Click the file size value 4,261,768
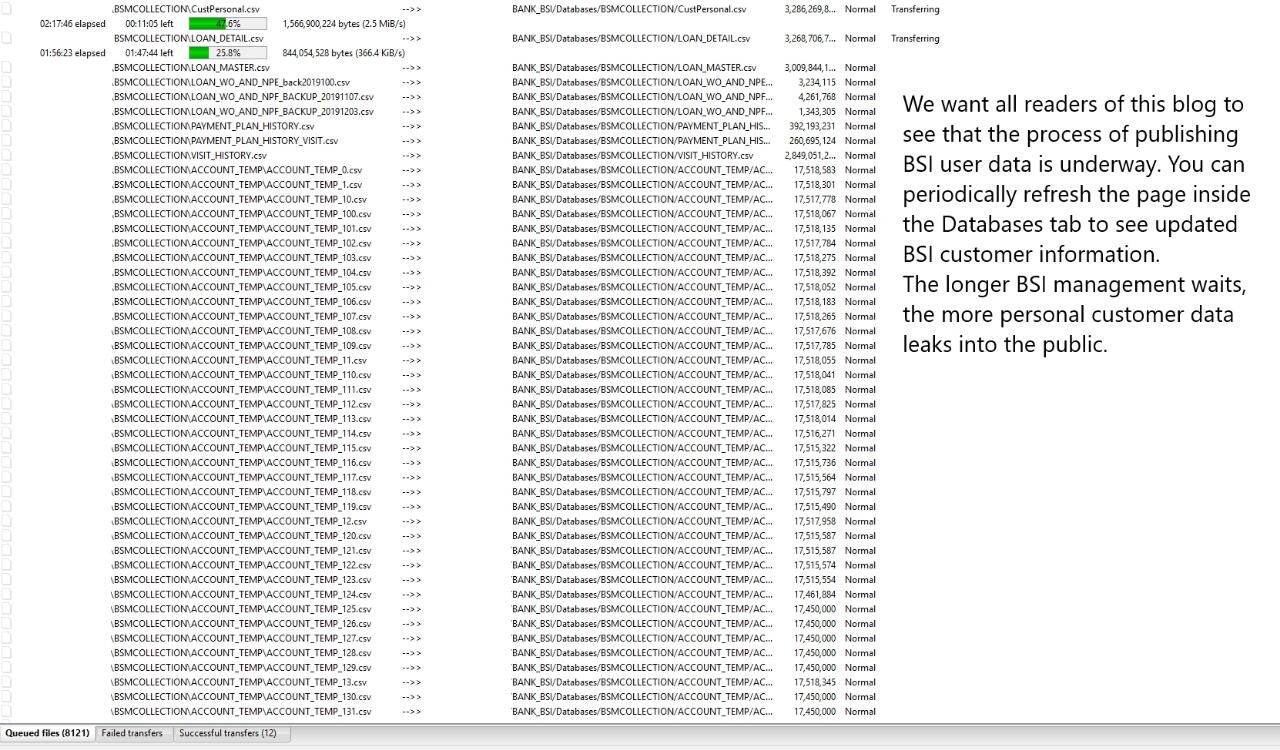The height and width of the screenshot is (750, 1280). (x=817, y=97)
